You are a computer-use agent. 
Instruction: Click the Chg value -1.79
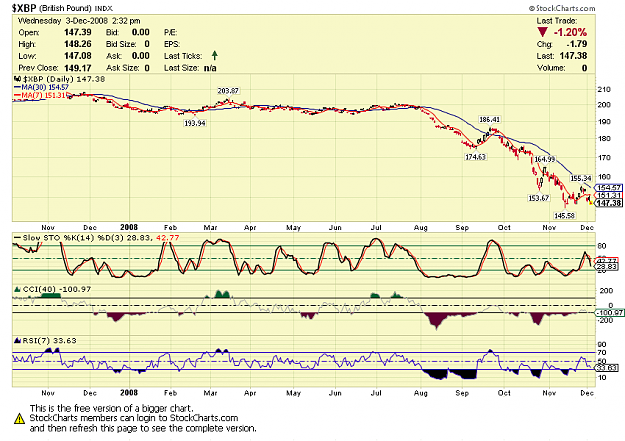[577, 44]
